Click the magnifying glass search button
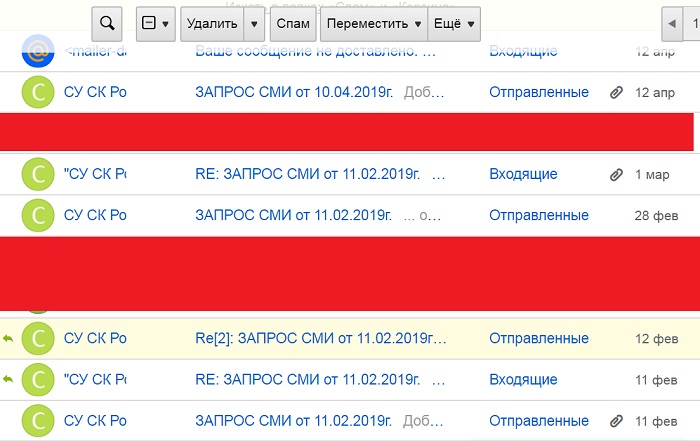700x441 pixels. point(107,23)
